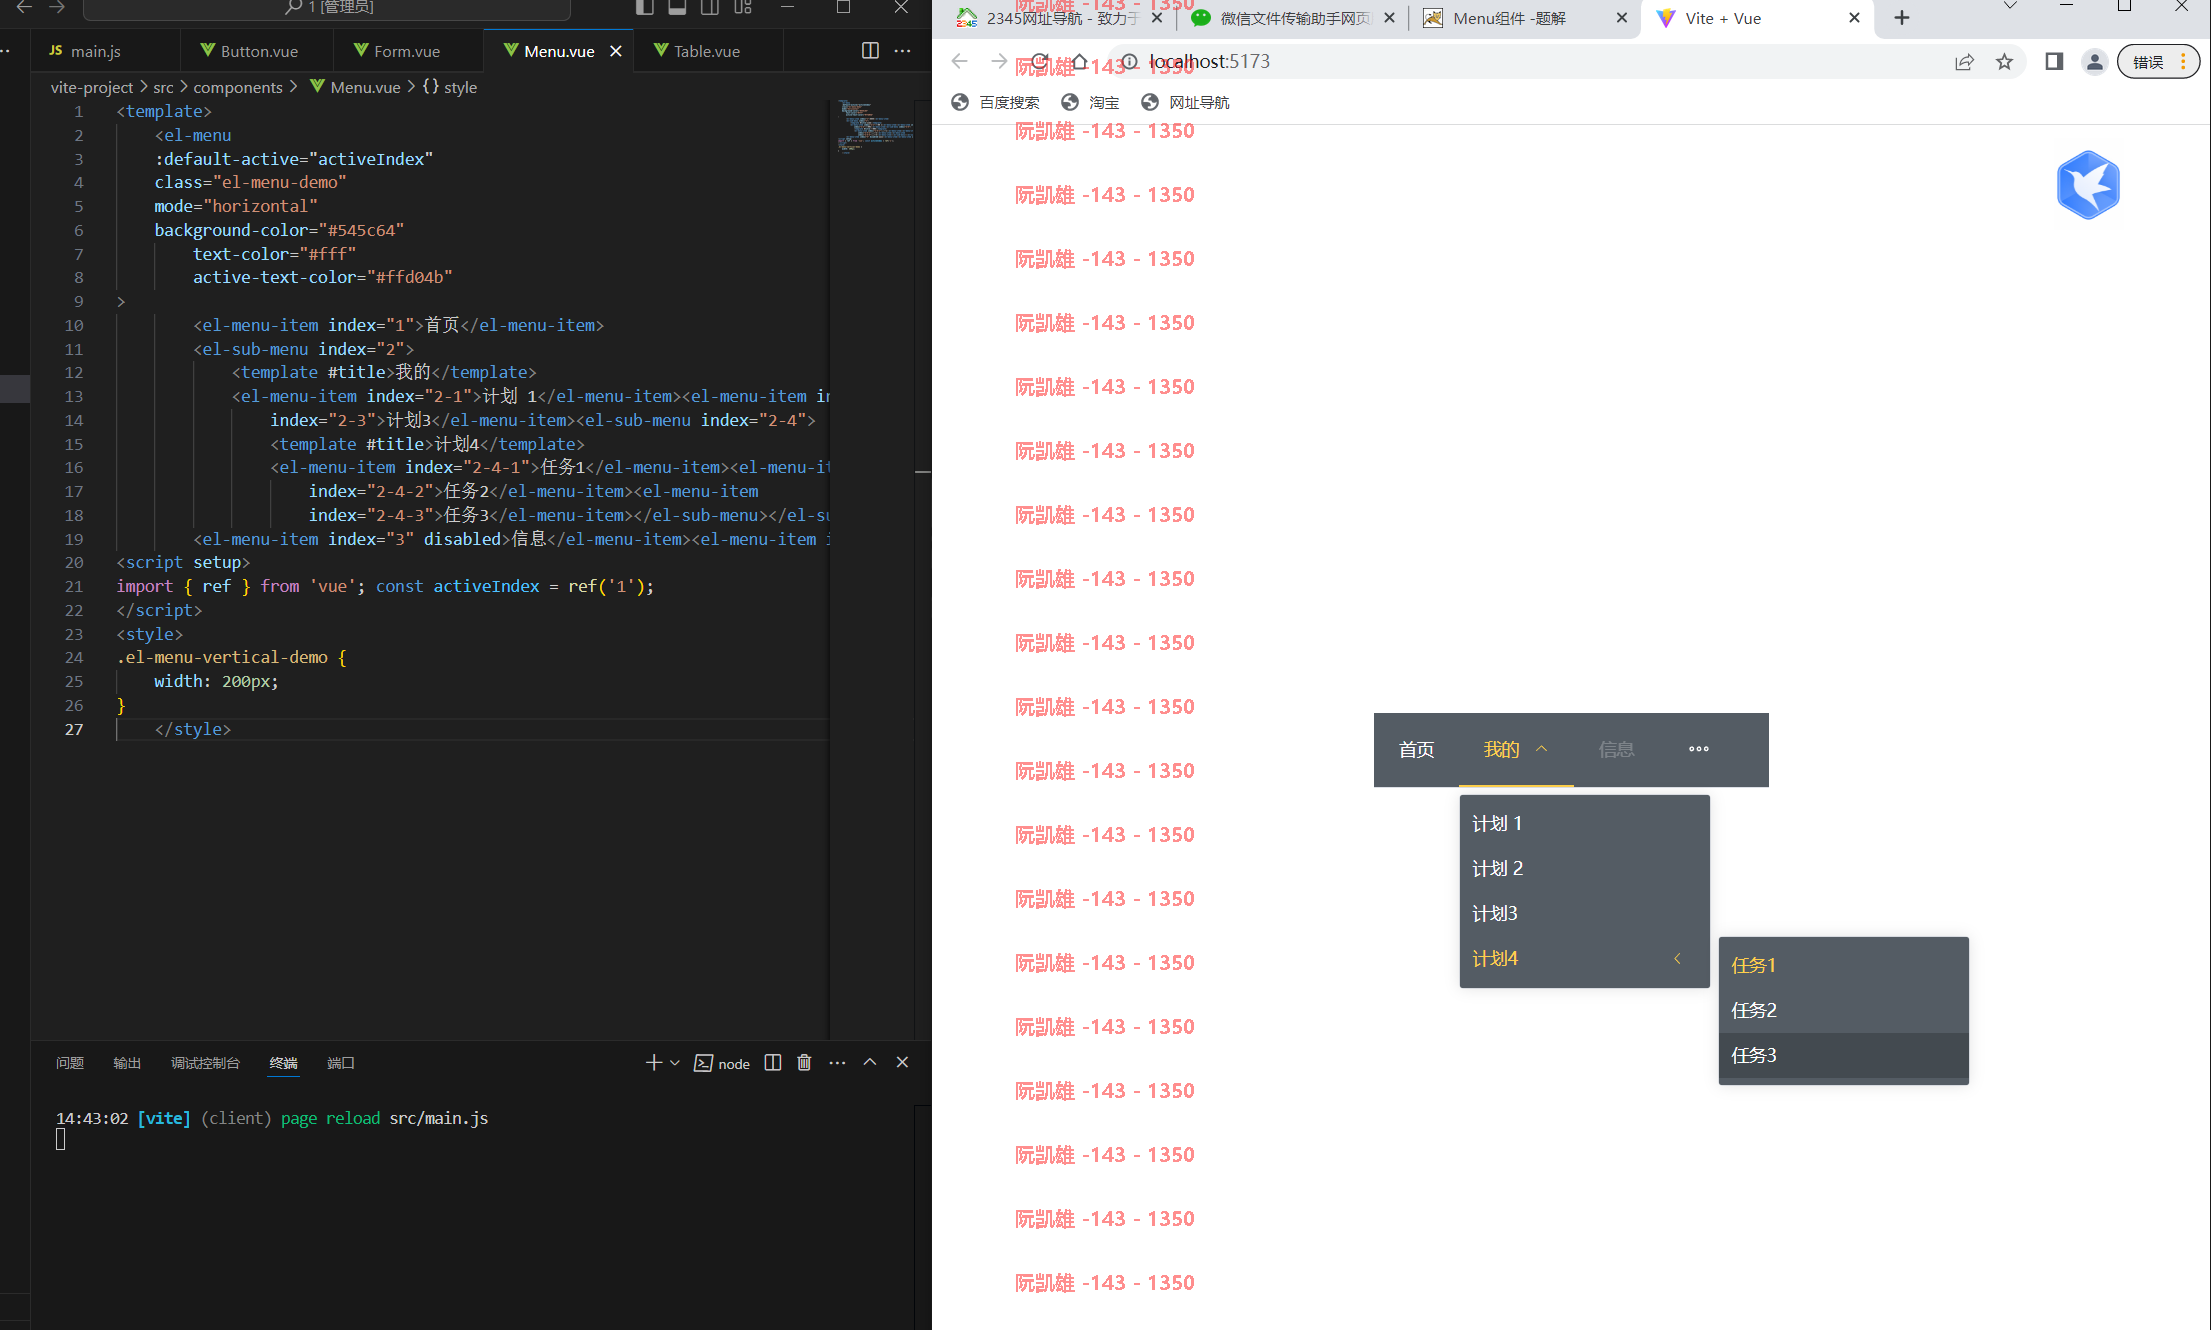Open the 端口 panel tab
Screen dimensions: 2211x1330
point(341,1063)
